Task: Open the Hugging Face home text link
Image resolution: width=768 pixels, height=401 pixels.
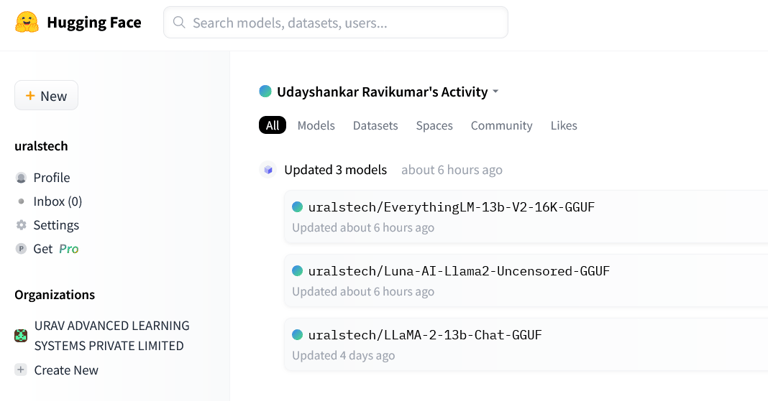Action: pos(94,23)
